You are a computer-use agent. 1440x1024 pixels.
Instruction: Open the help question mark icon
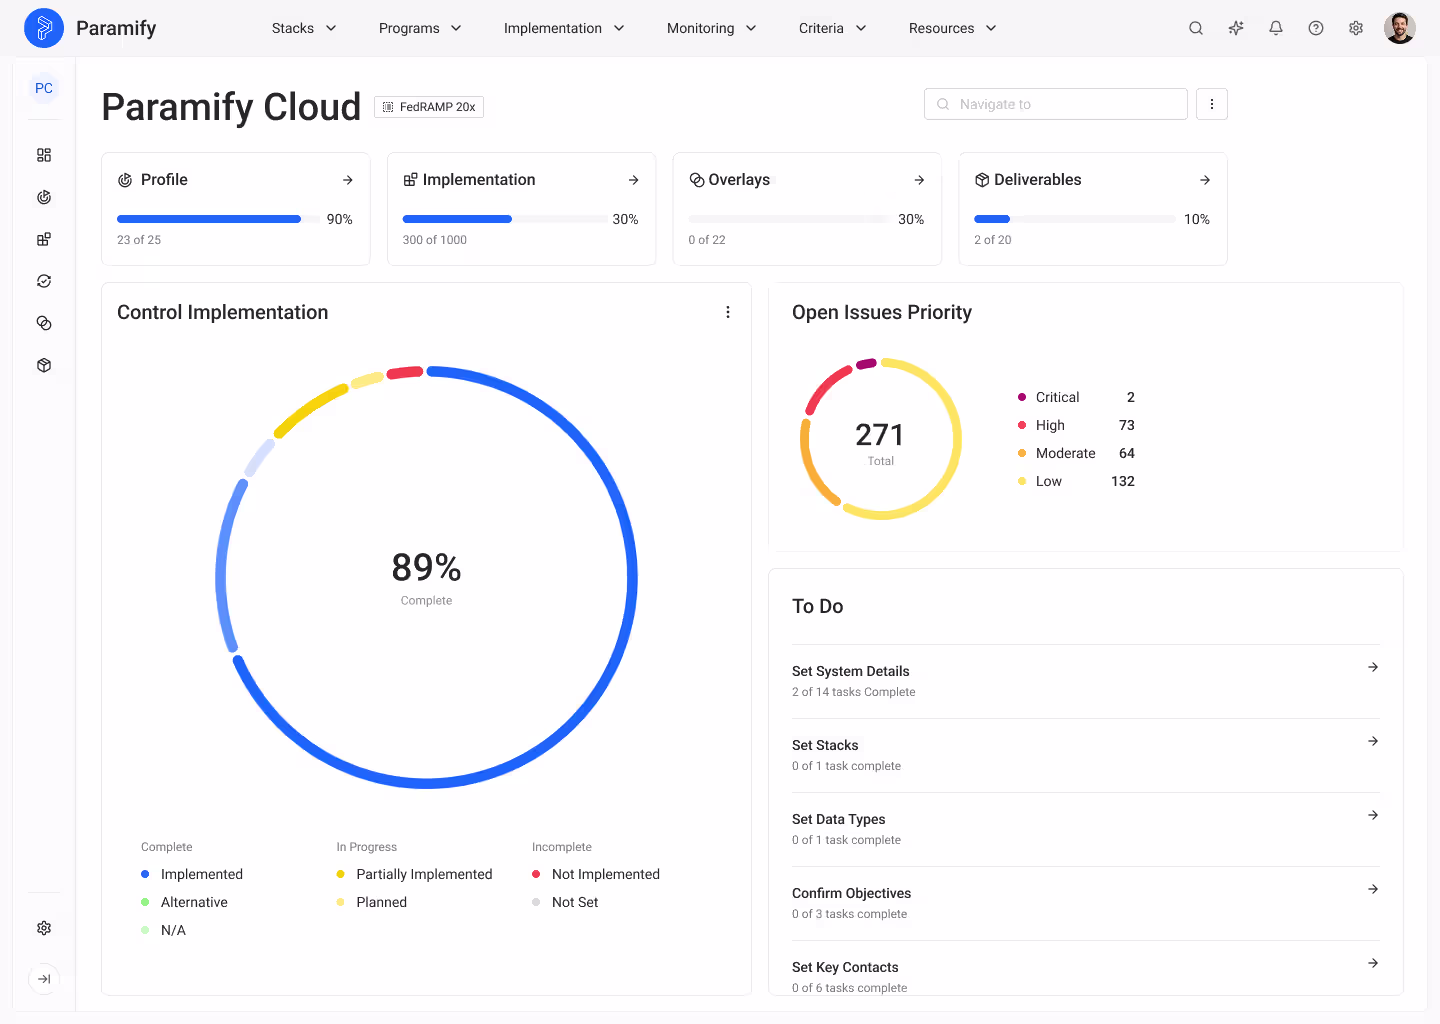coord(1316,28)
